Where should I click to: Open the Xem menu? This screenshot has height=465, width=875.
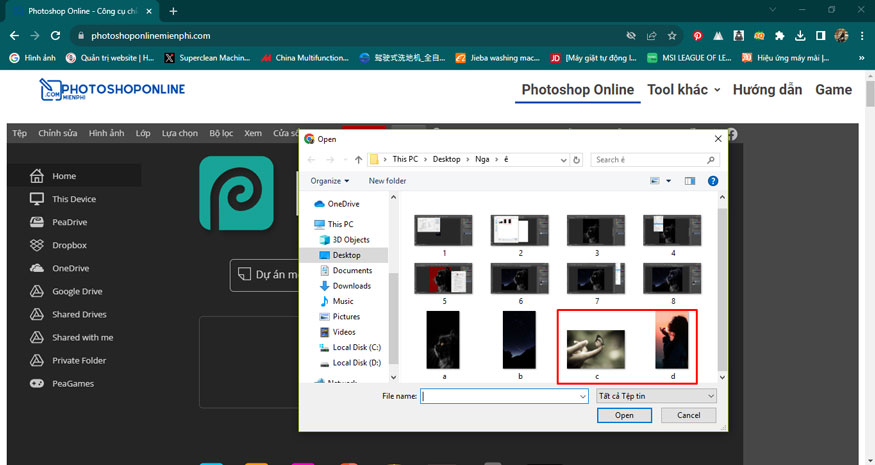[x=253, y=133]
